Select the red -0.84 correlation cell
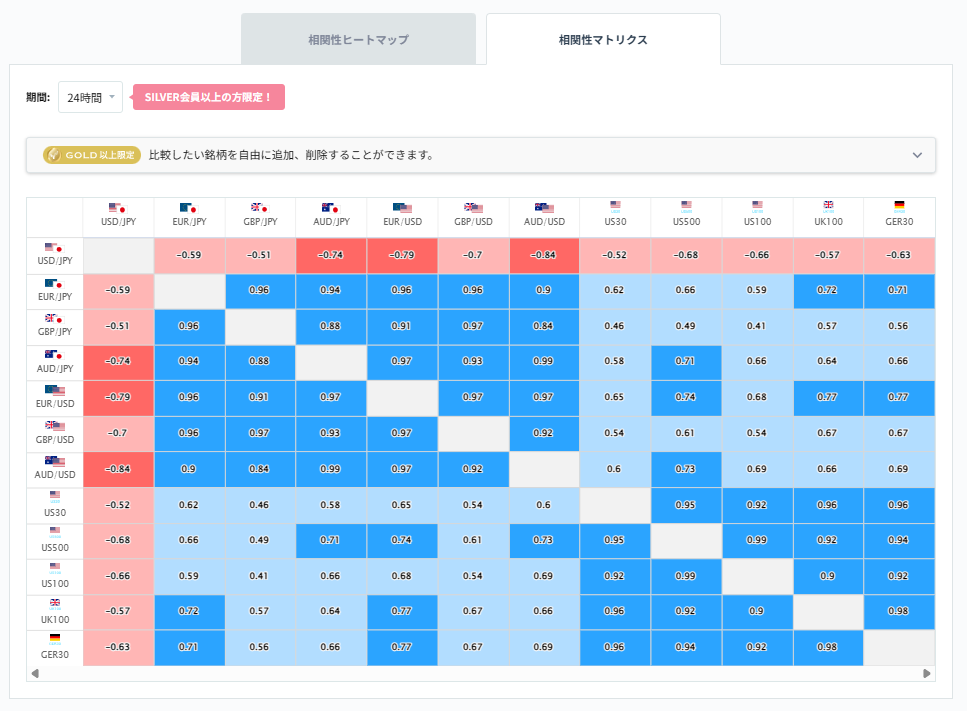 [543, 255]
